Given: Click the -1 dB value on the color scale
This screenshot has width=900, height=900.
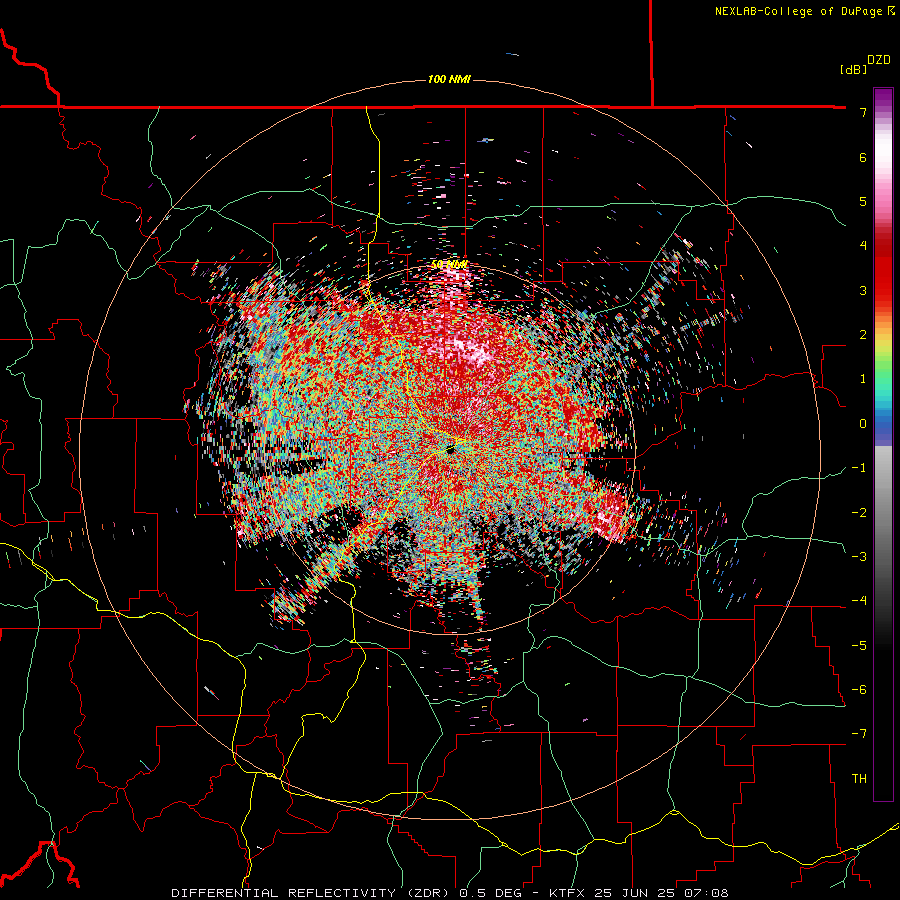Looking at the screenshot, I should tap(859, 468).
